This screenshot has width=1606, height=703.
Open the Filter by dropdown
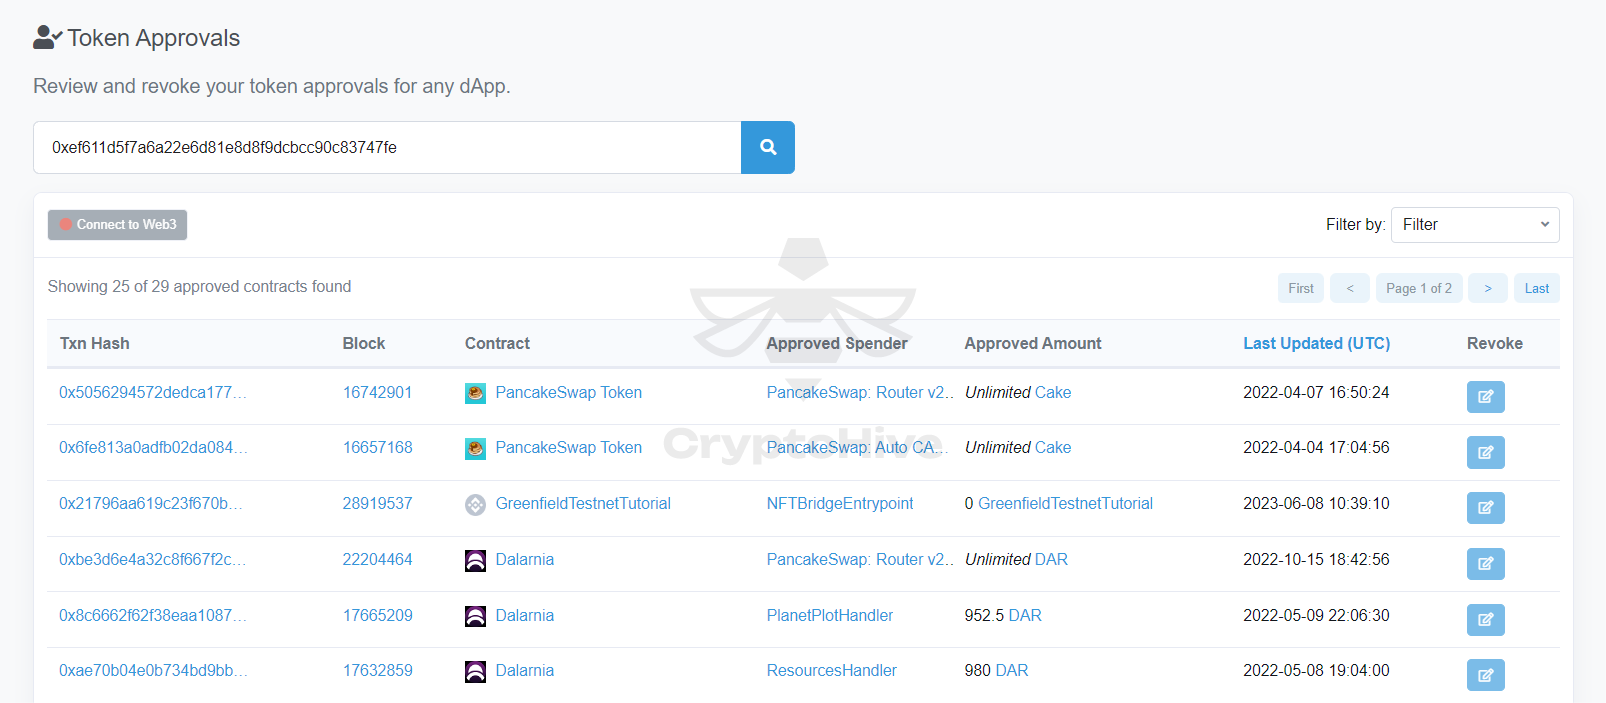pyautogui.click(x=1475, y=225)
